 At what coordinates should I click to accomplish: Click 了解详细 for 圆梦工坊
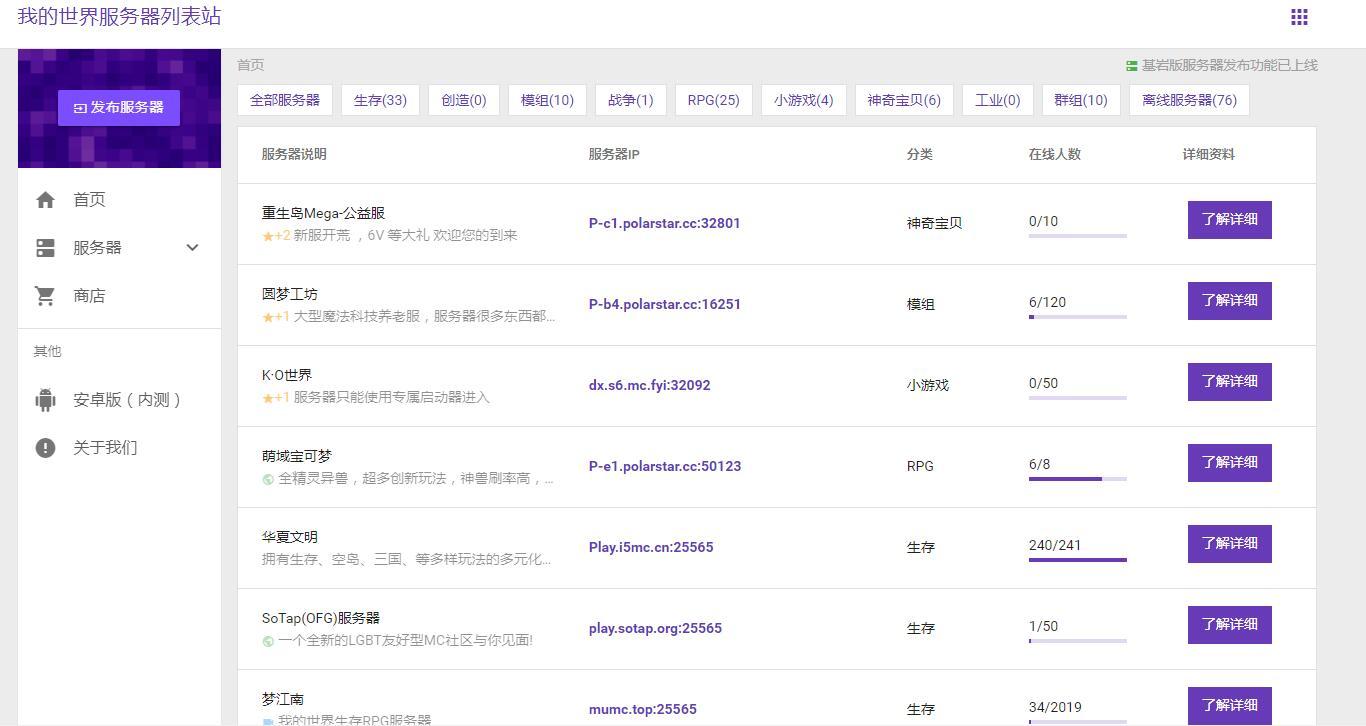(x=1230, y=301)
